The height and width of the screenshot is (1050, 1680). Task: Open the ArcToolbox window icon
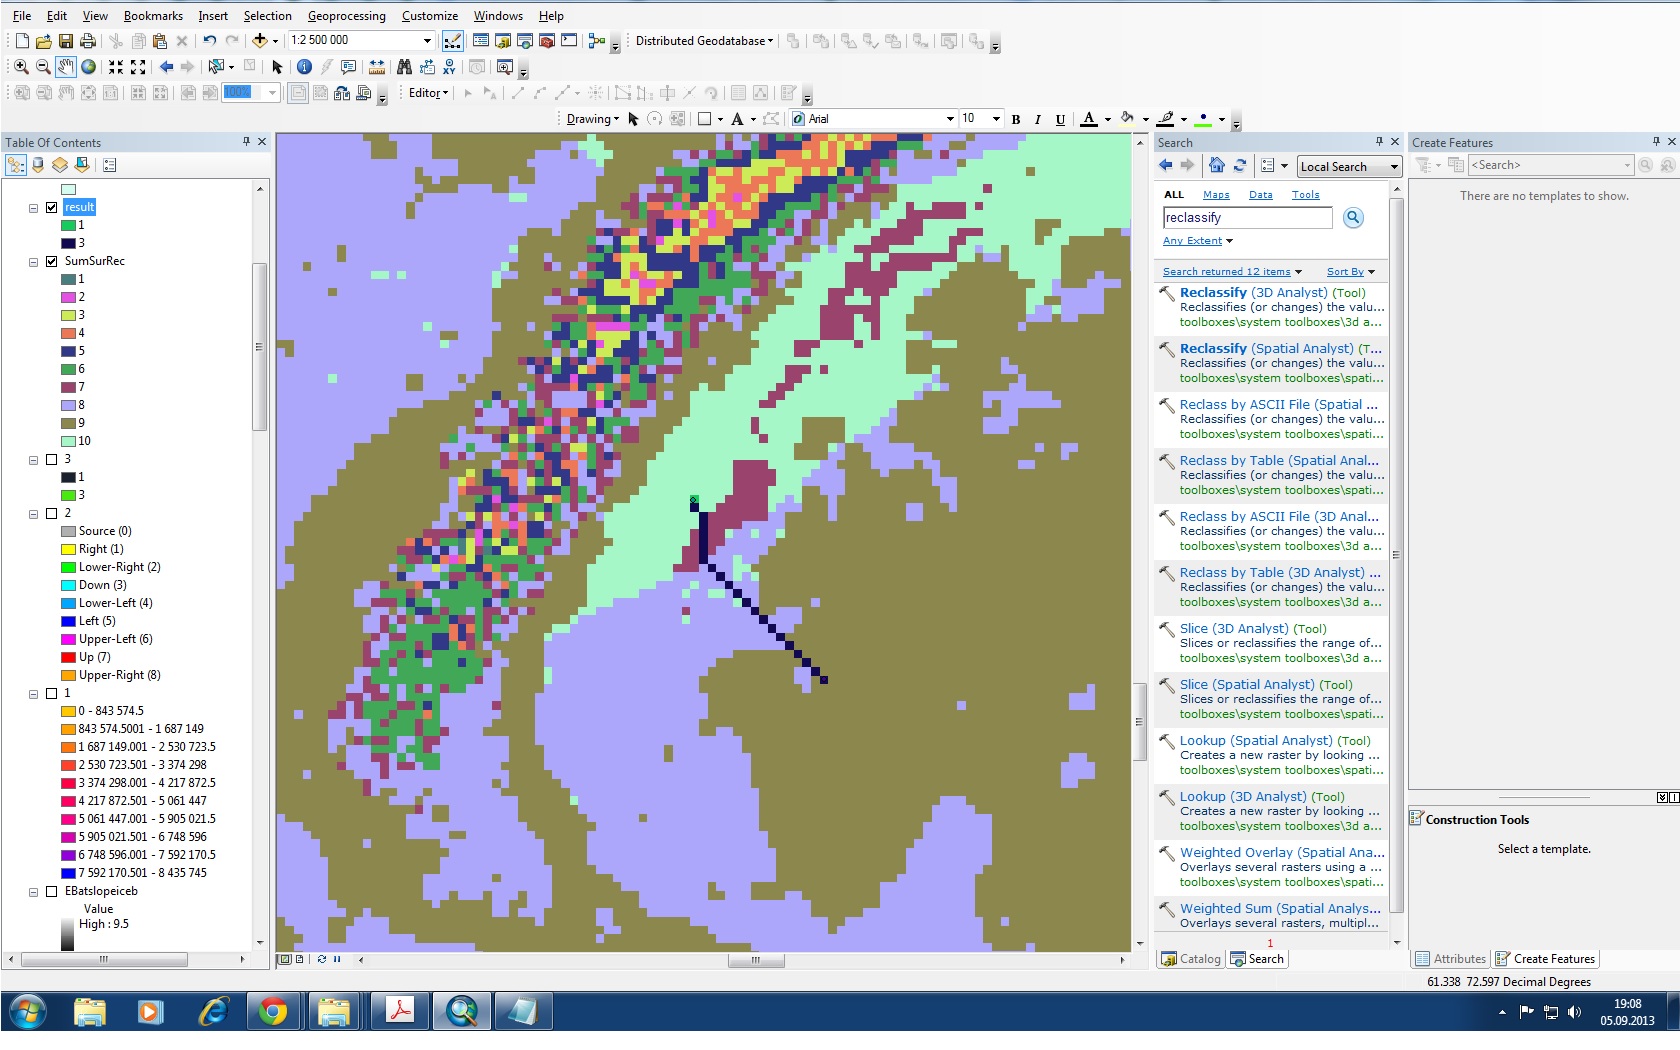pyautogui.click(x=546, y=41)
